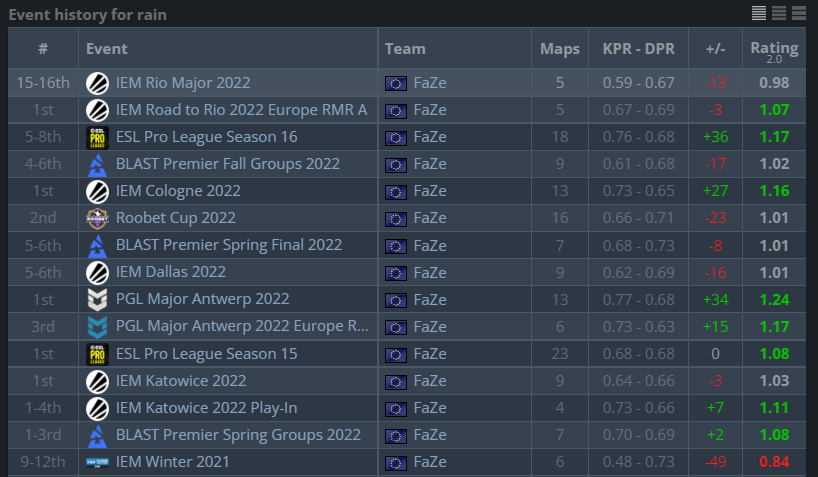Open the IEM Cologne 2022 event link
Screen dimensions: 818x477
point(178,192)
